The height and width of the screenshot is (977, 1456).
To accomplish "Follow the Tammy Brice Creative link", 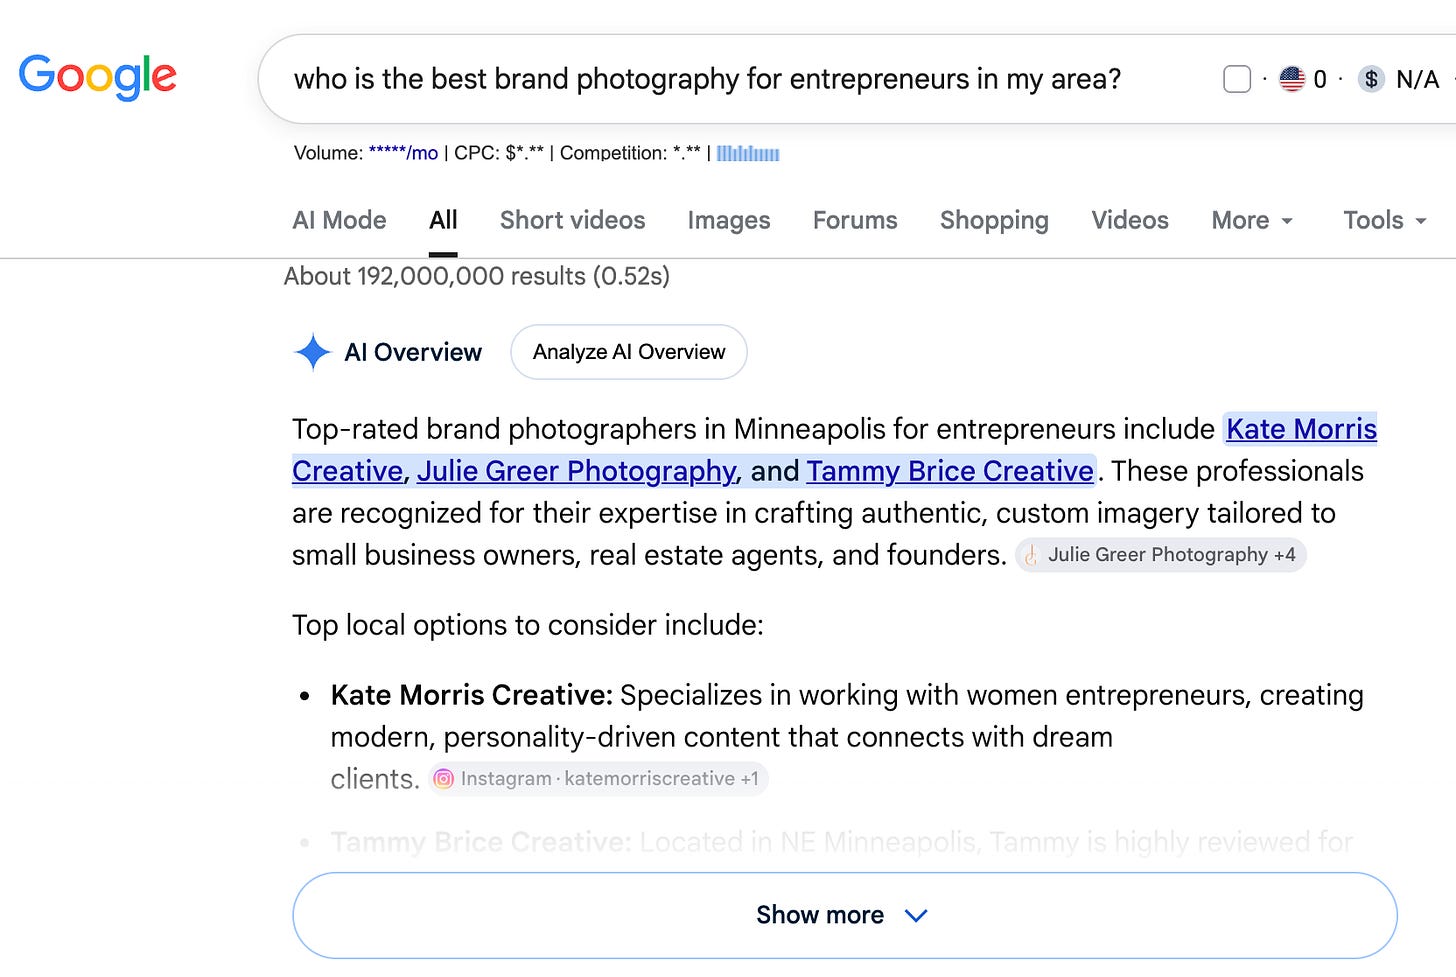I will coord(950,471).
